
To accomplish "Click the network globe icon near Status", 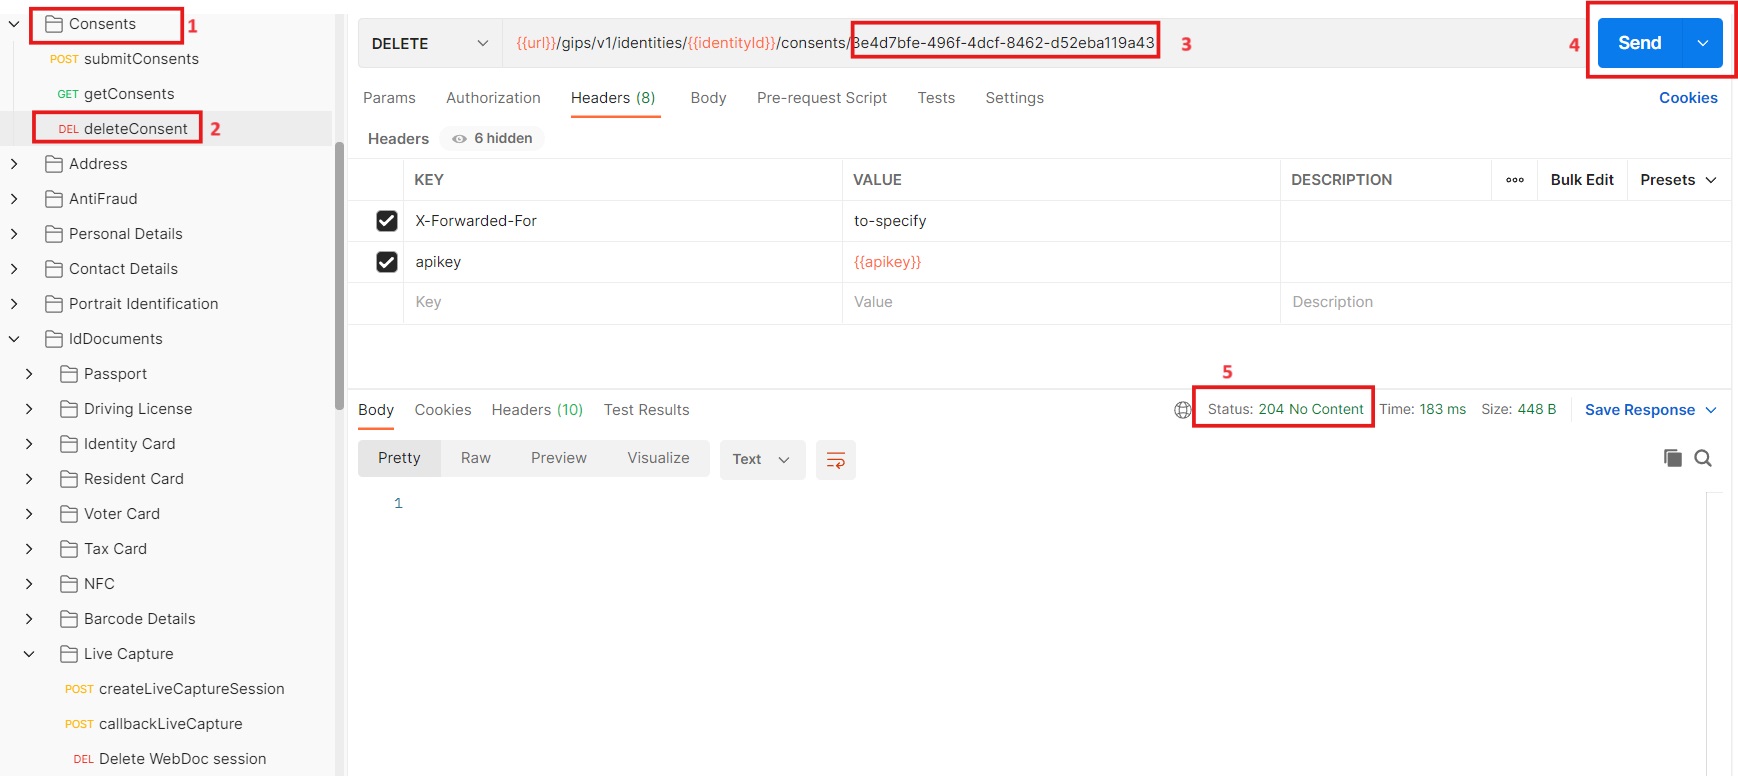I will [x=1183, y=410].
